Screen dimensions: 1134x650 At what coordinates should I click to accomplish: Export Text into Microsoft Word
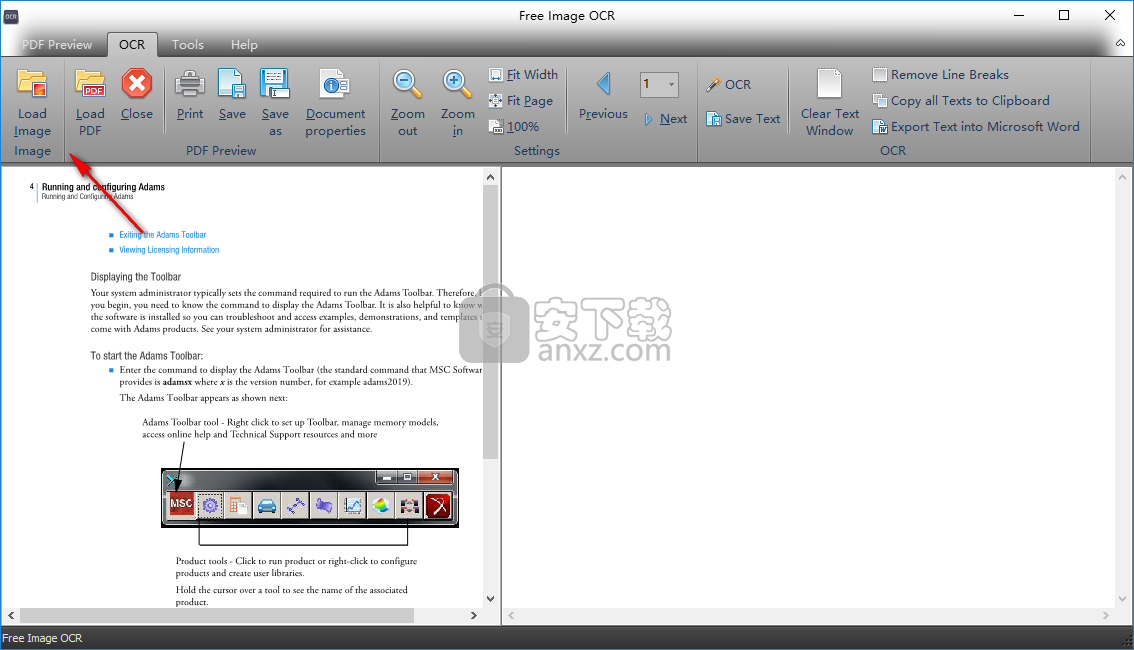tap(976, 127)
